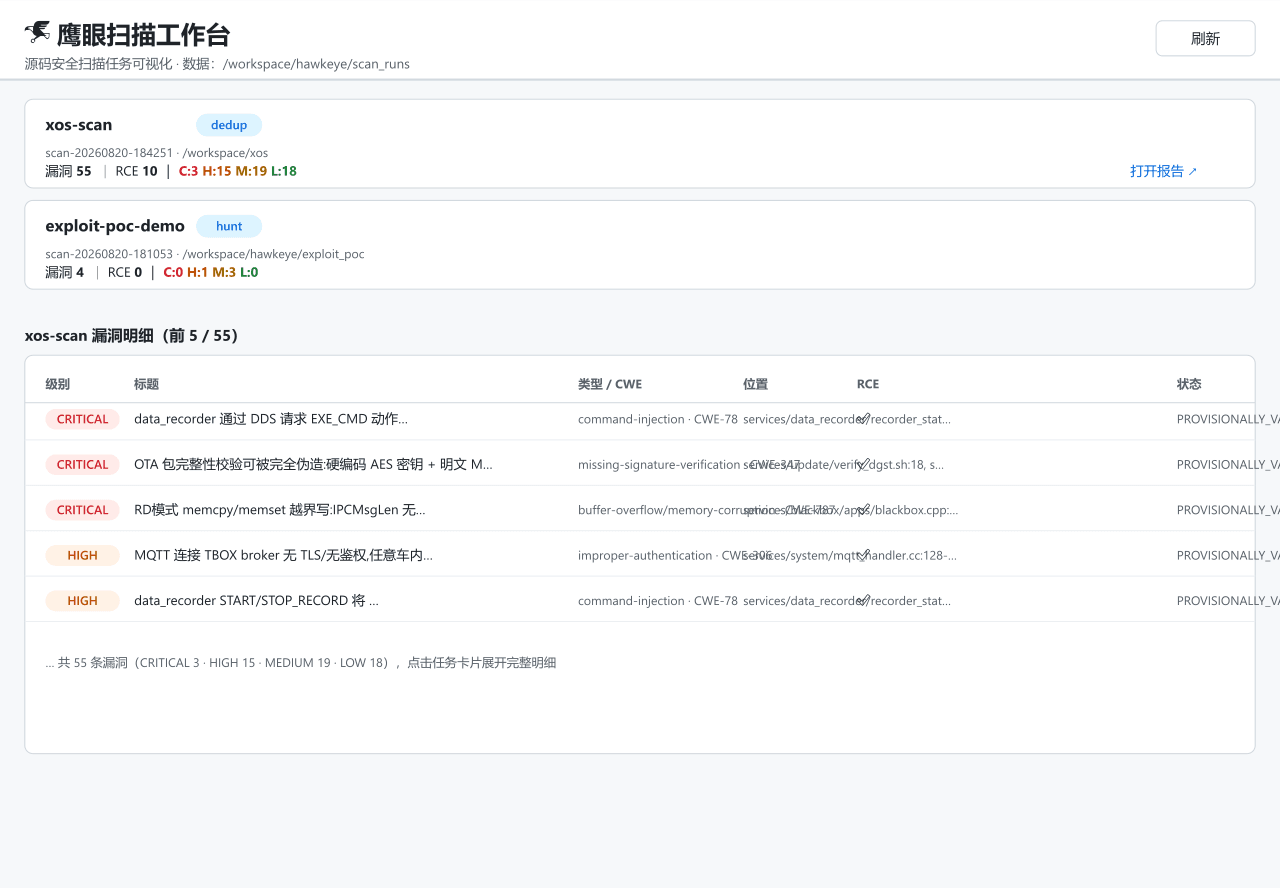Click the eagle logo icon in the header
Viewport: 1280px width, 888px height.
point(38,33)
